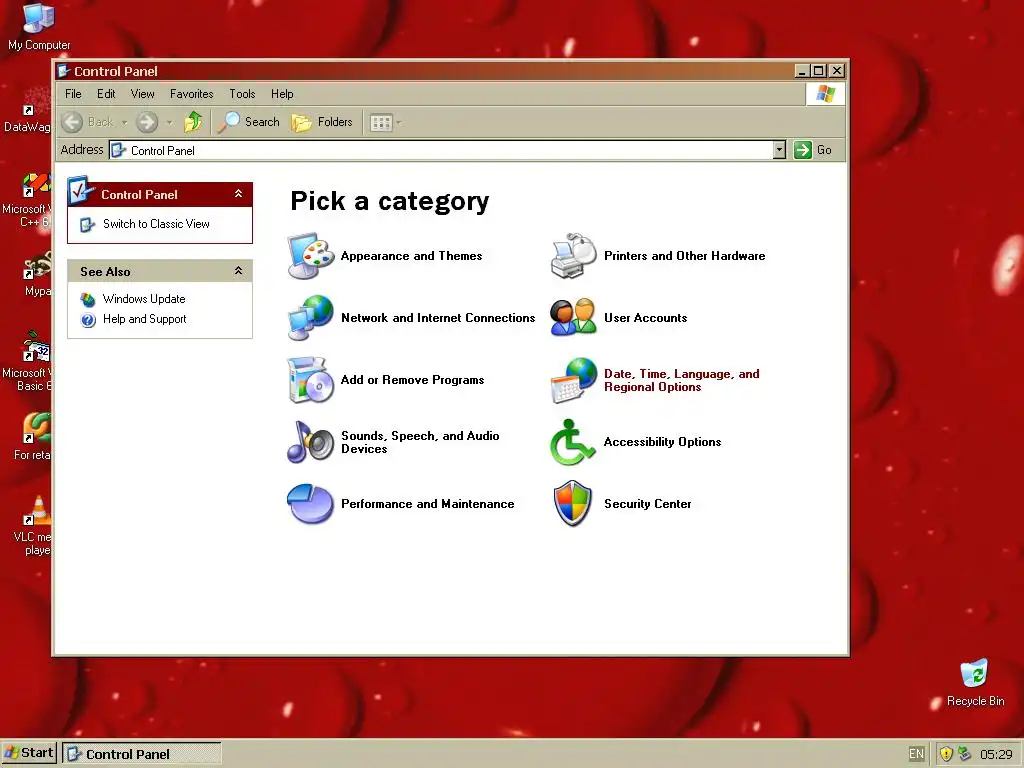Collapse the See Also sidebar section
This screenshot has width=1024, height=768.
(238, 271)
